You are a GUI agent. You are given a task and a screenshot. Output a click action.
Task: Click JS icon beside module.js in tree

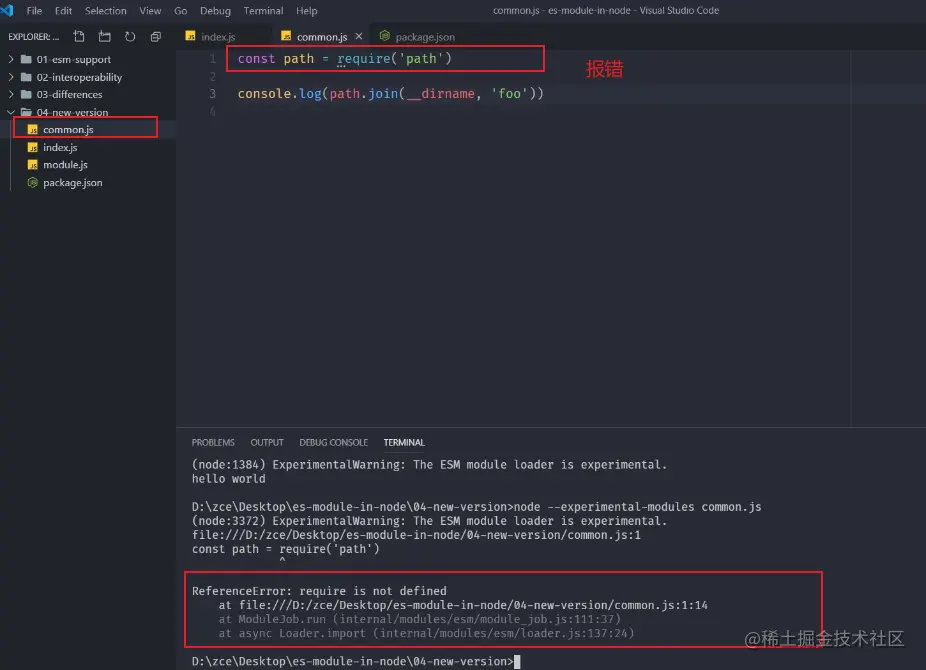33,165
